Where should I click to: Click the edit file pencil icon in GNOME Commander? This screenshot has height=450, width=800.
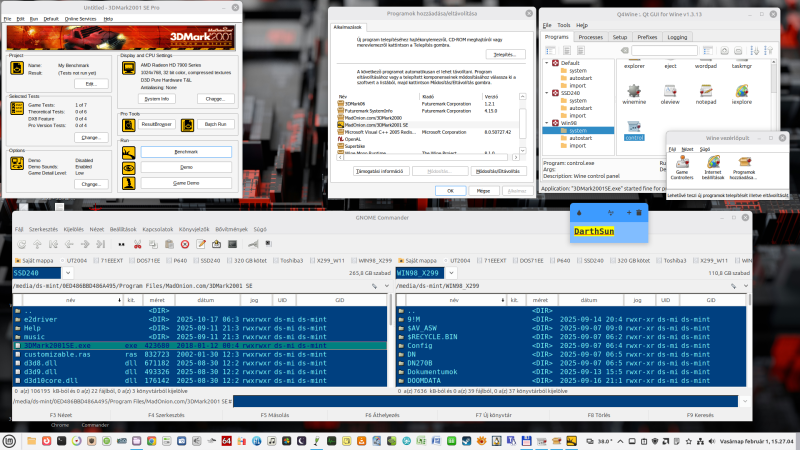coord(201,244)
